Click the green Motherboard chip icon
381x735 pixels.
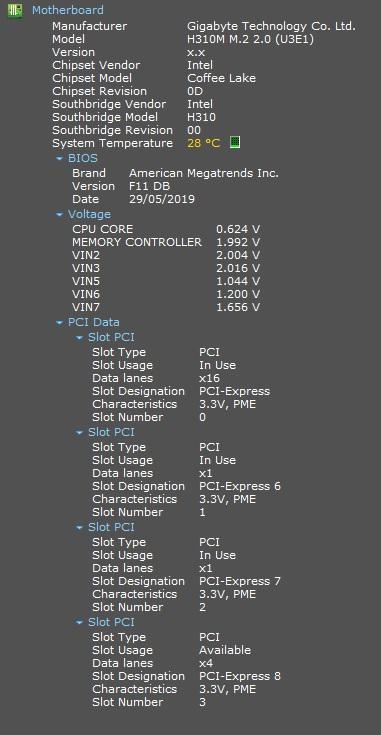(x=15, y=10)
